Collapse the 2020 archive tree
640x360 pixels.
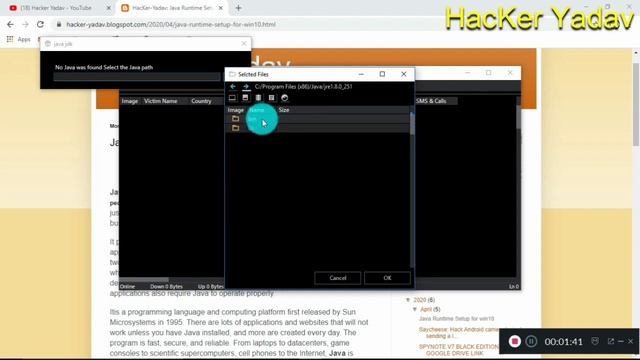(x=408, y=300)
